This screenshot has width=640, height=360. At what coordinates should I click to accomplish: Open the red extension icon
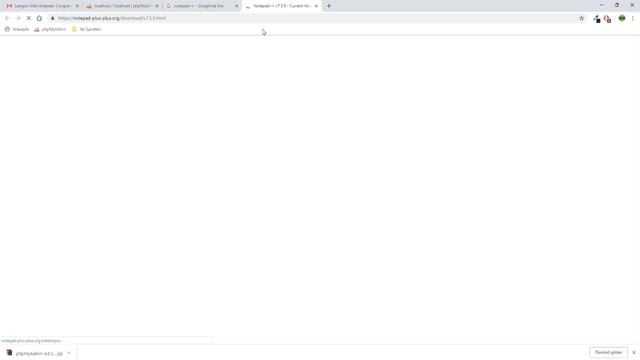607,19
